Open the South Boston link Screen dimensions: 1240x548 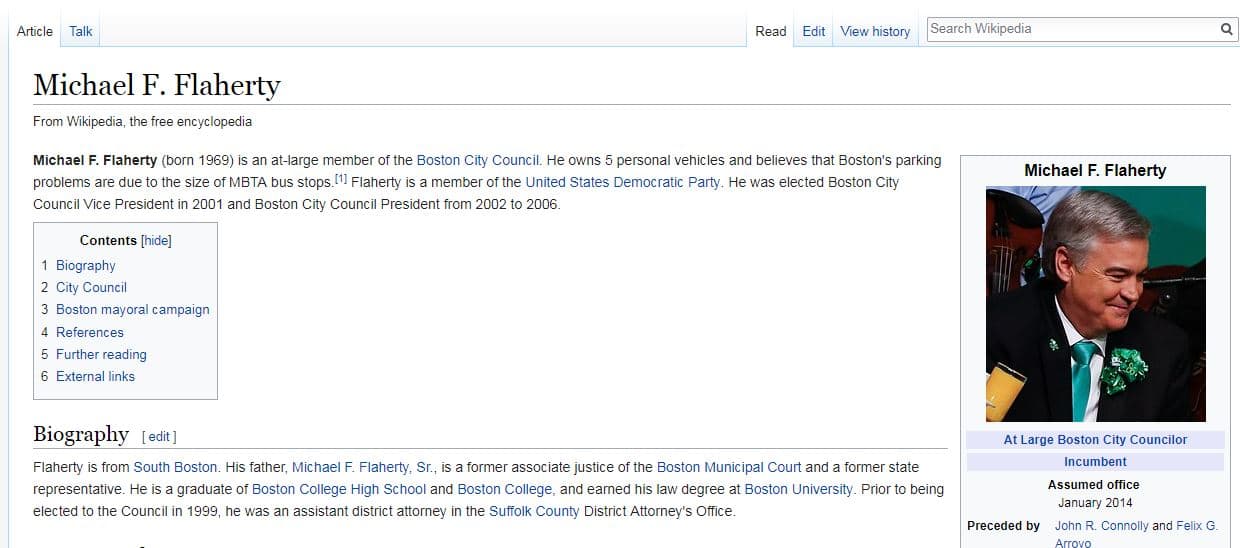pos(175,467)
